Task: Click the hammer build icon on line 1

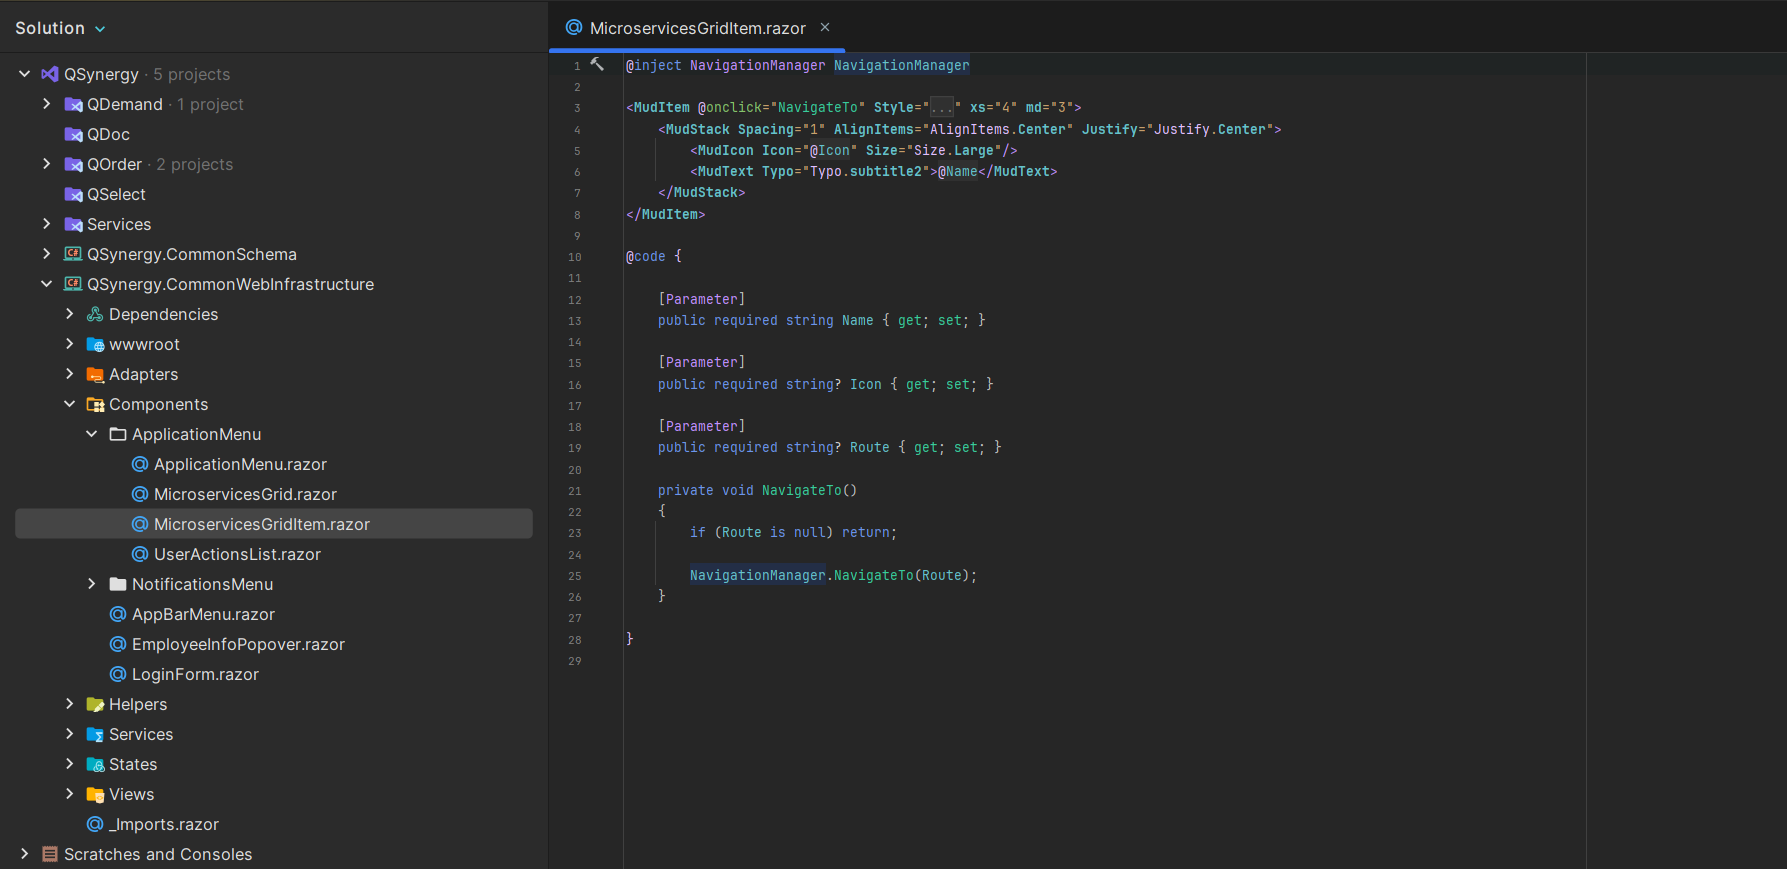Action: coord(597,64)
